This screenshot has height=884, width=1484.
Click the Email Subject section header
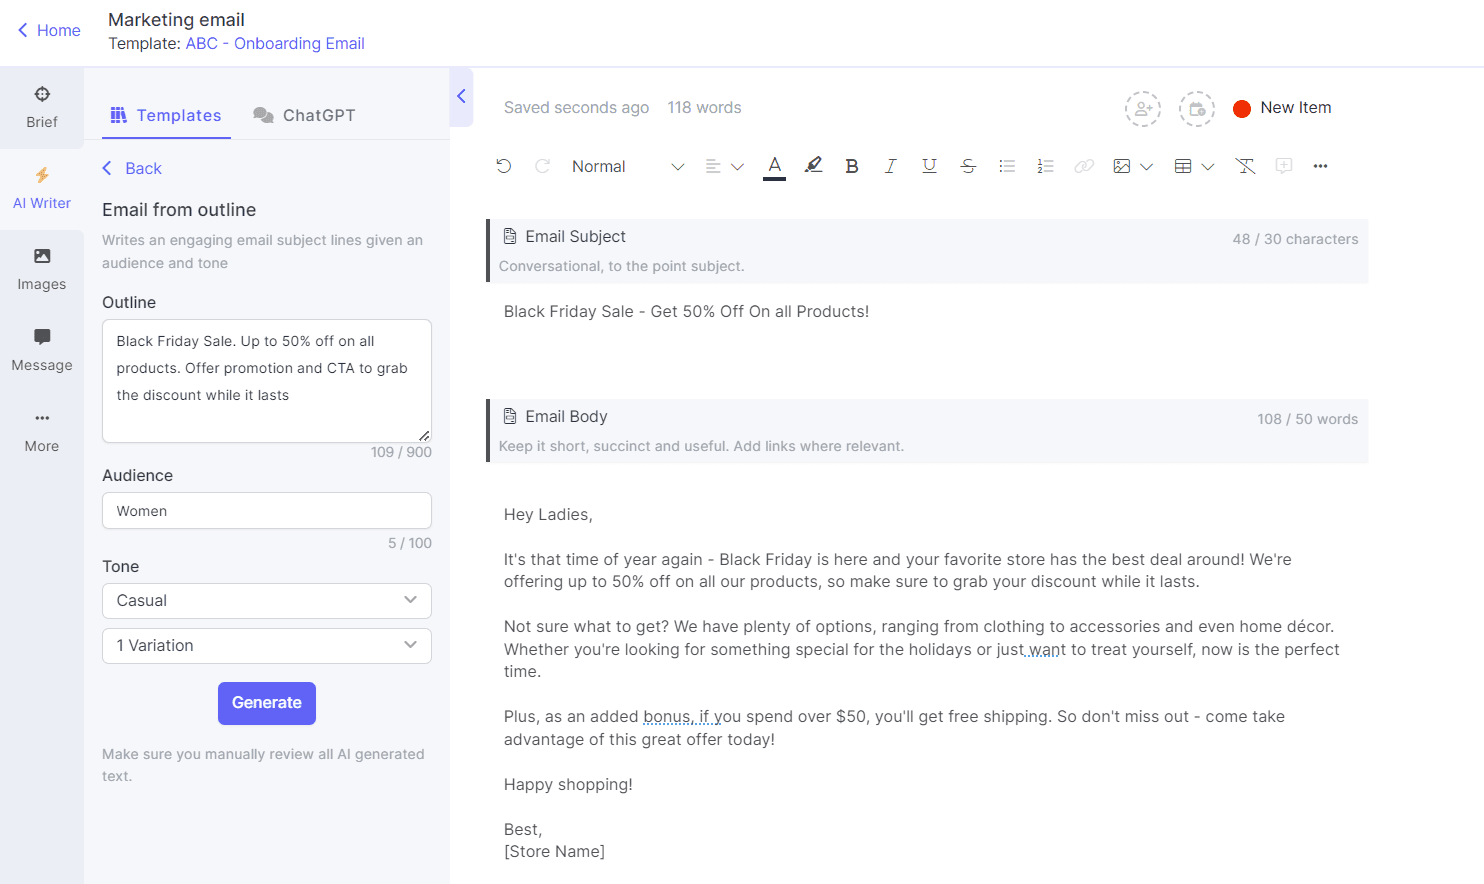point(927,251)
